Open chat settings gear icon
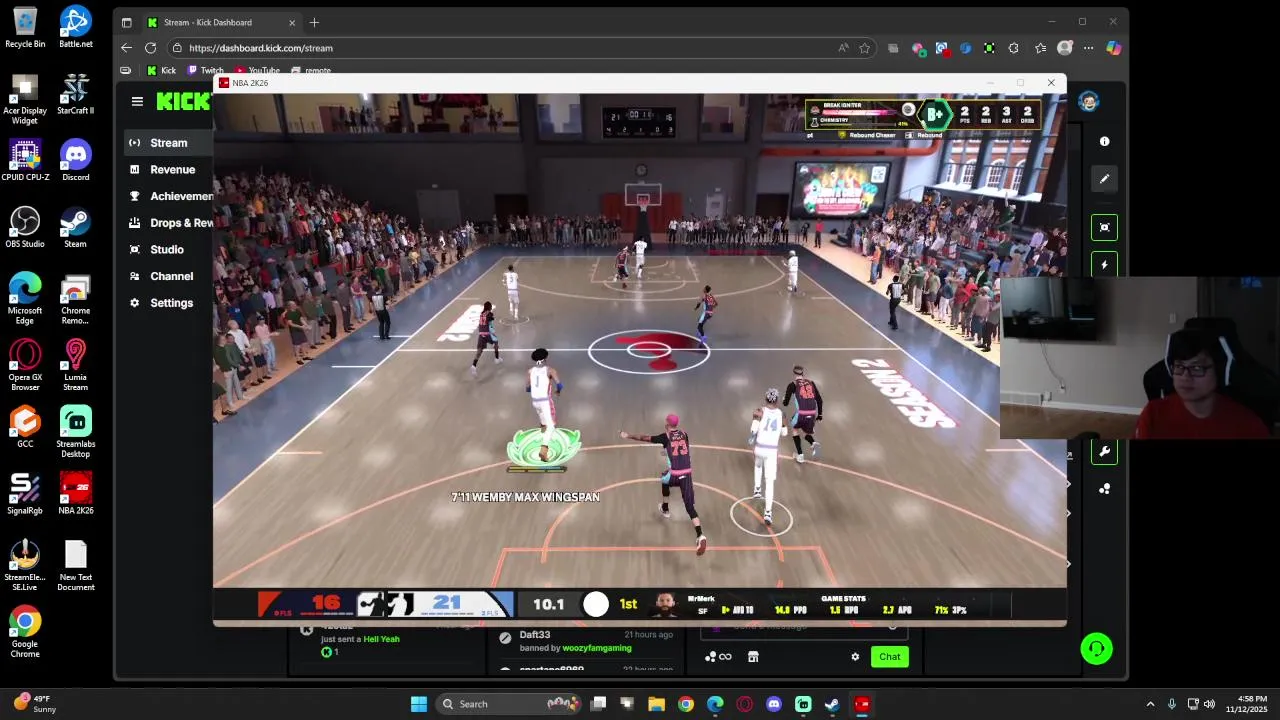1280x720 pixels. (855, 657)
